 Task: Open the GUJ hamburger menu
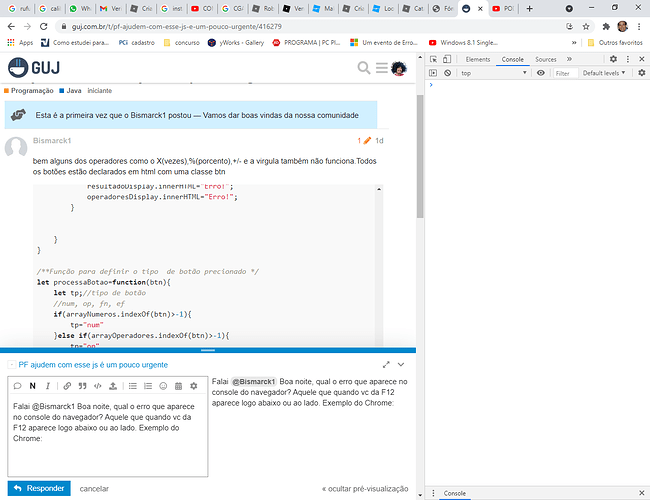point(381,68)
